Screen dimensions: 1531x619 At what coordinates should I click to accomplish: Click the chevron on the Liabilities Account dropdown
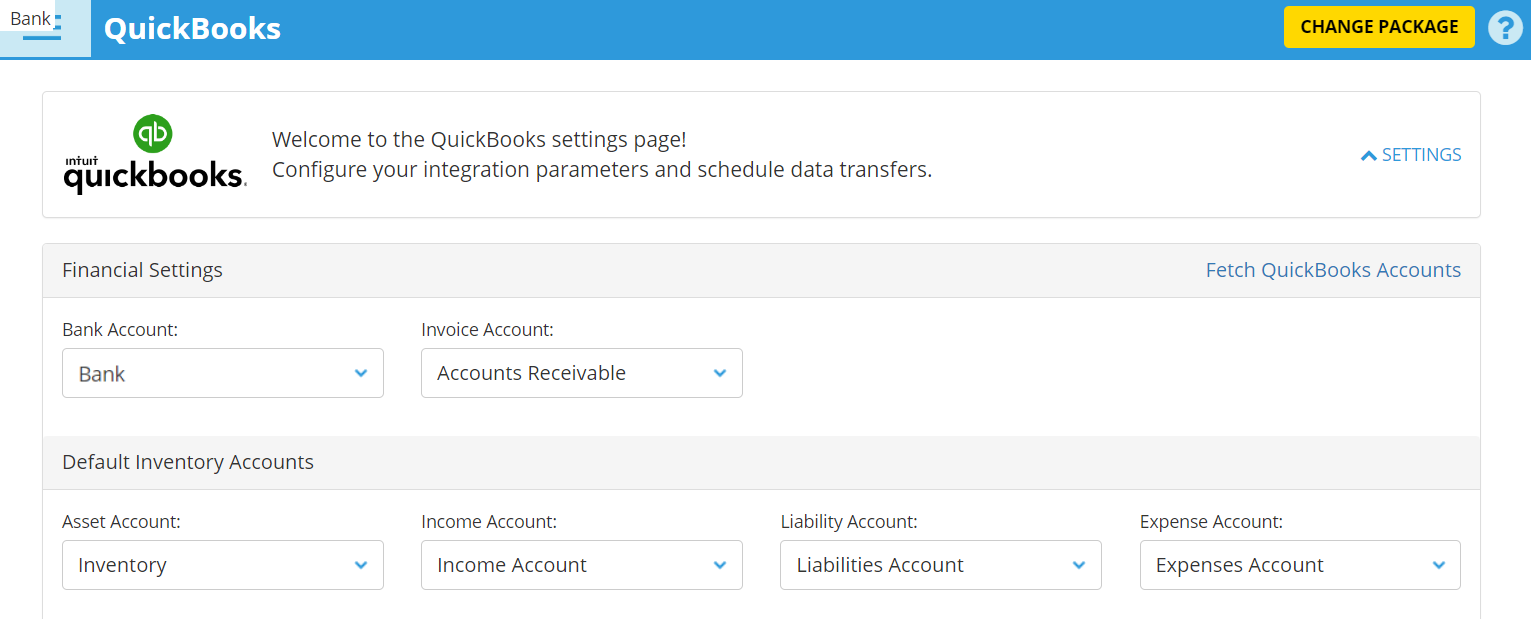point(1079,565)
